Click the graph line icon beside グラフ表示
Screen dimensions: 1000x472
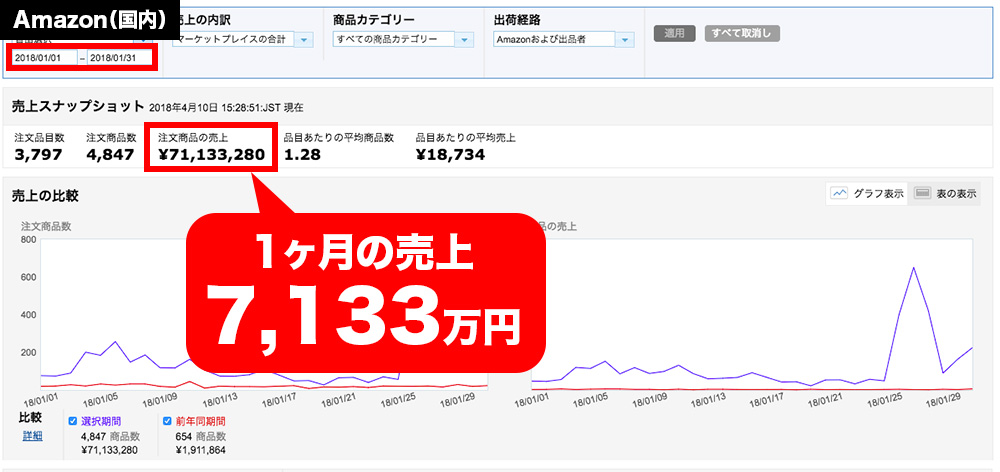pyautogui.click(x=839, y=194)
